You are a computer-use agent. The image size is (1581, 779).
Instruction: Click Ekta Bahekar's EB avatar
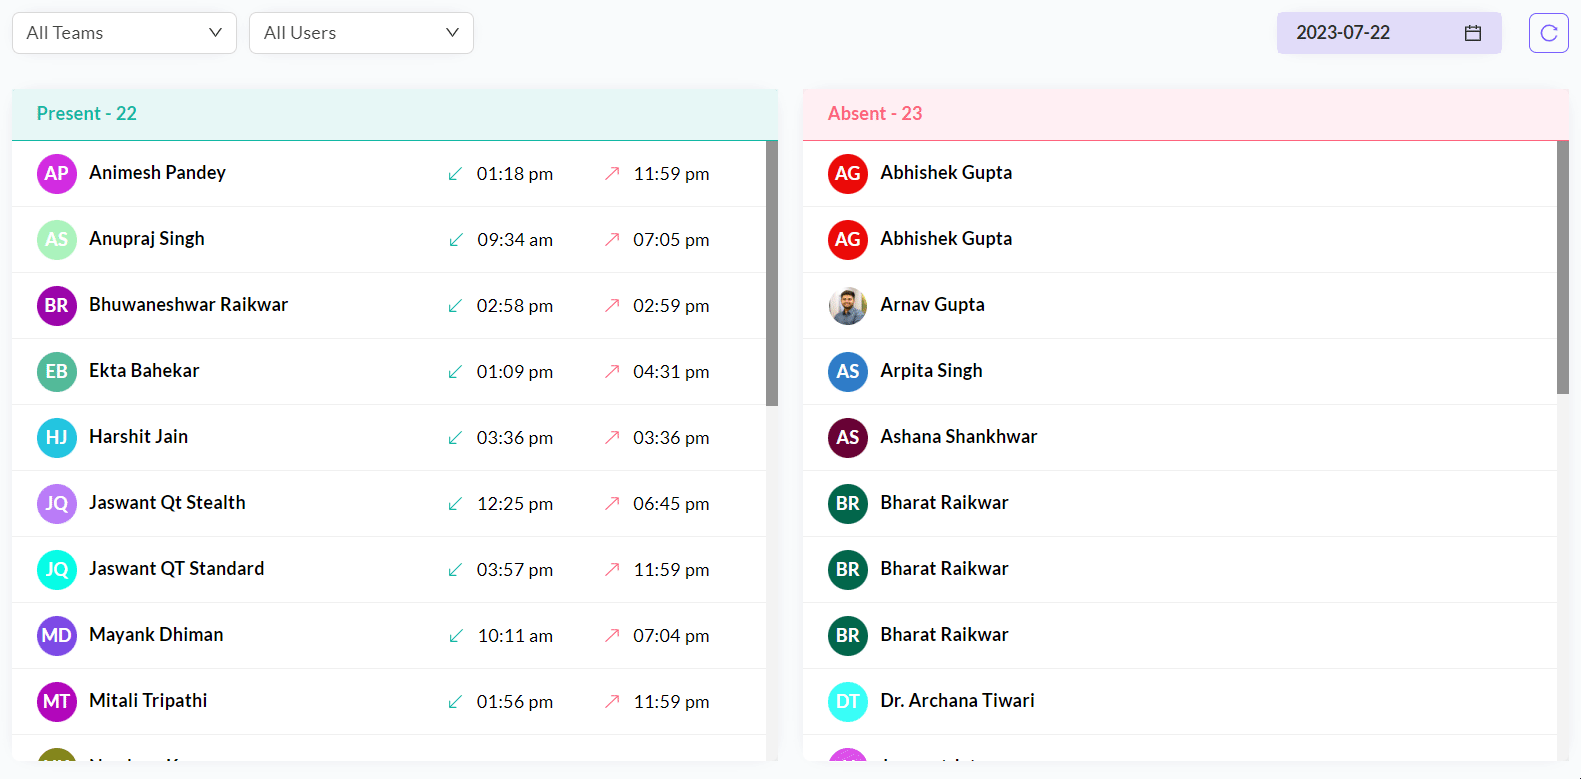point(57,371)
